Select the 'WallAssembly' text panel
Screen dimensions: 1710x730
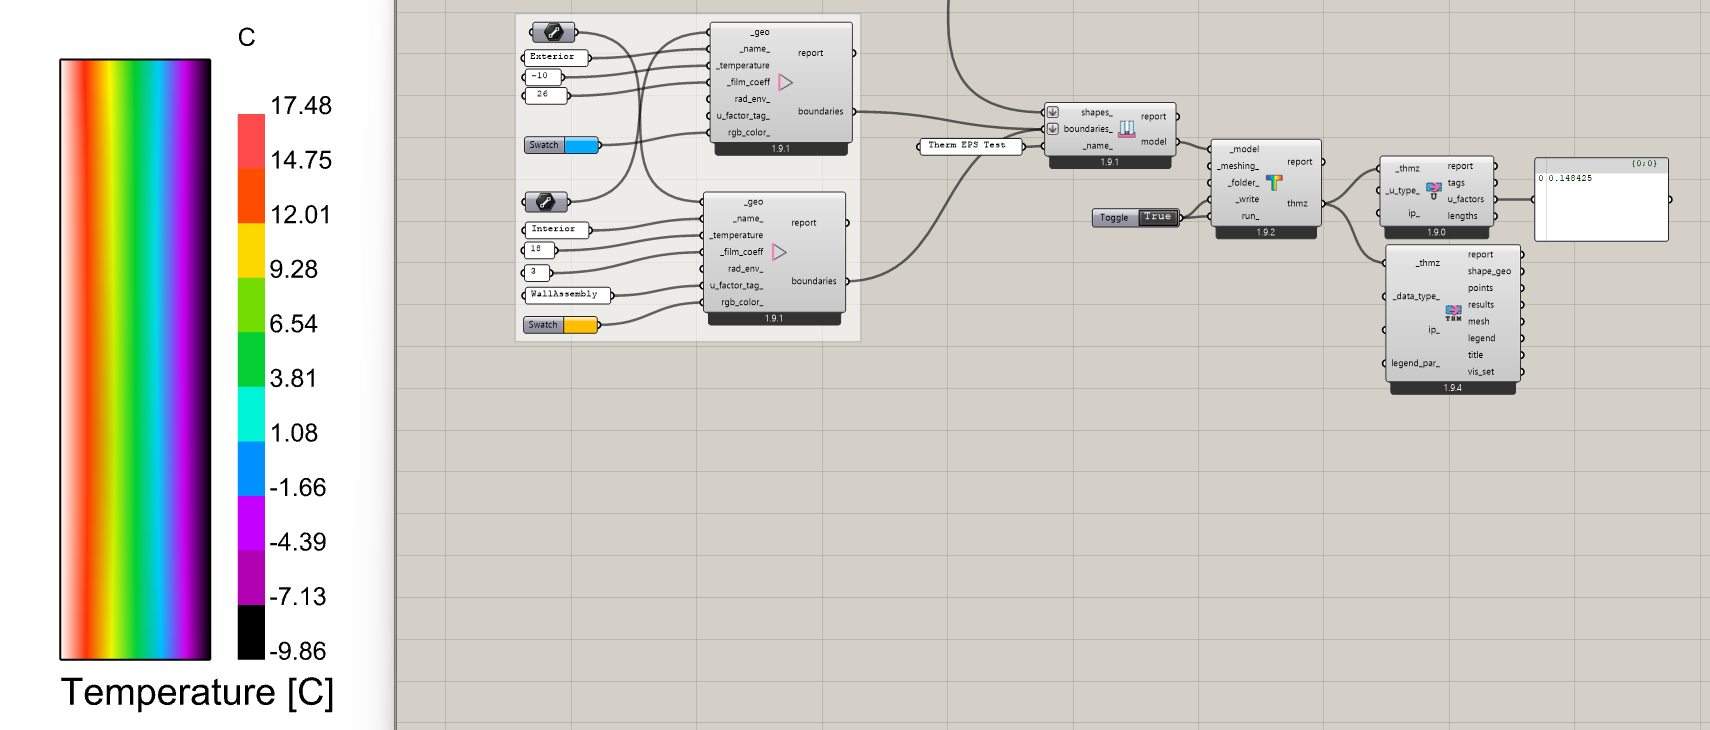click(566, 295)
